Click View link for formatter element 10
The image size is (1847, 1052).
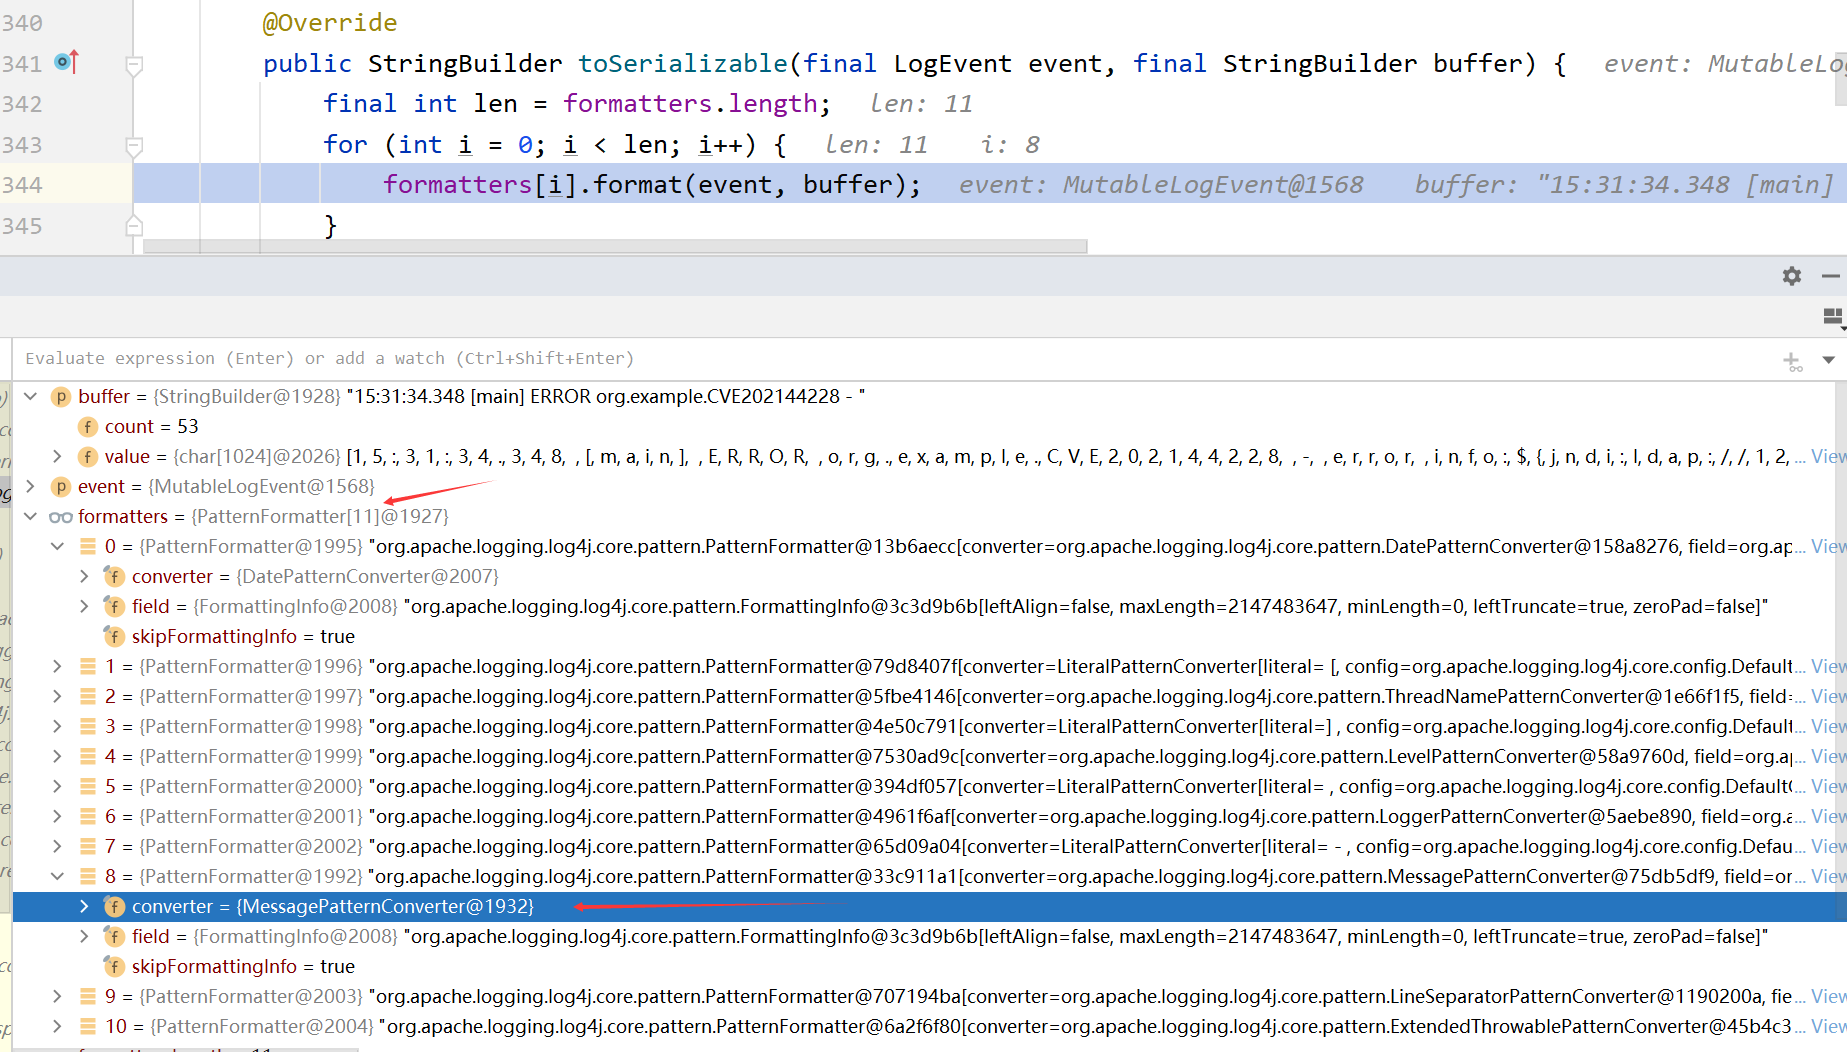pos(1828,1026)
